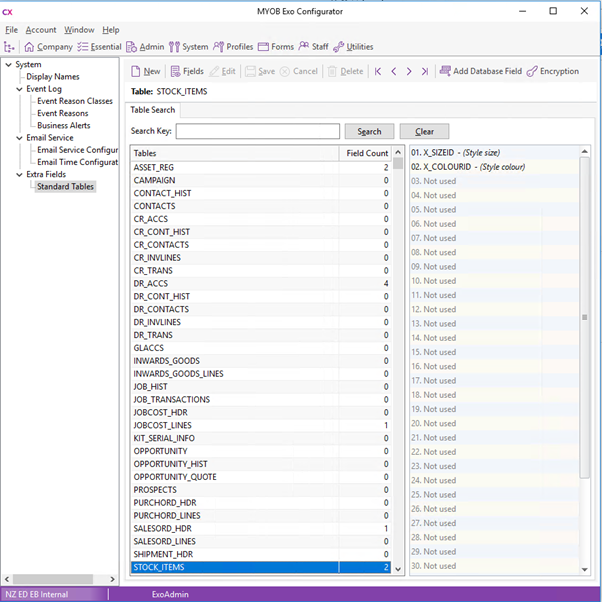The height and width of the screenshot is (602, 602).
Task: Go to next record arrow
Action: [x=409, y=71]
